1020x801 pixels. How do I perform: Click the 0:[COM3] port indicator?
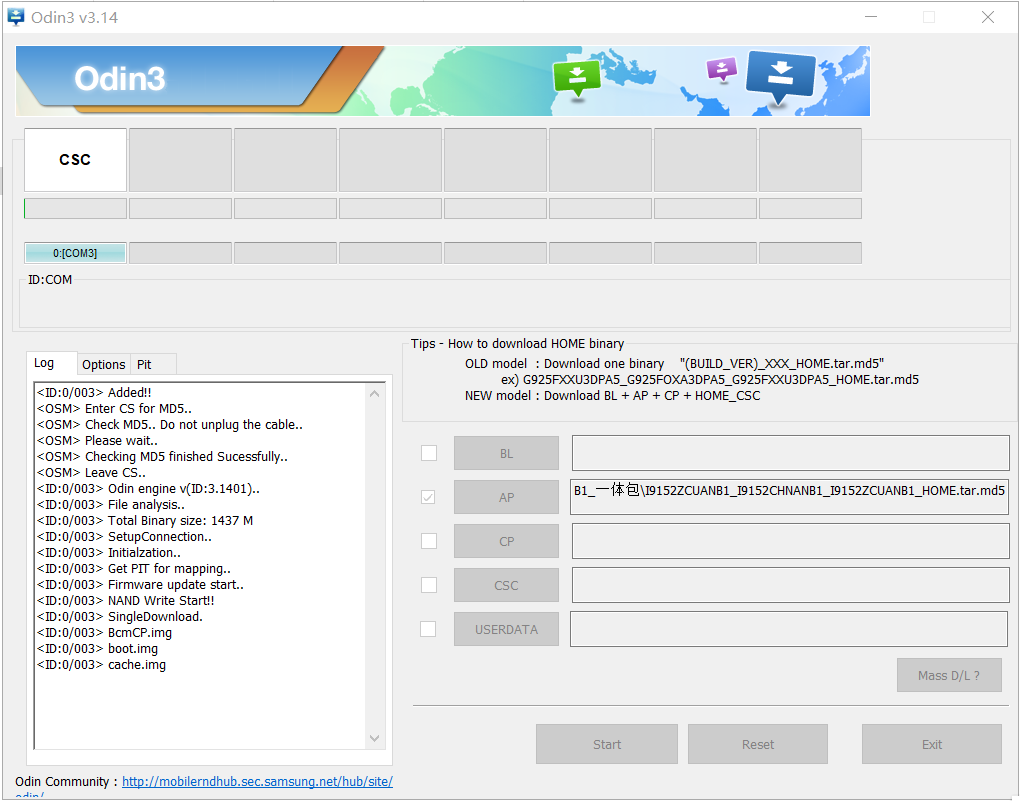(x=75, y=252)
